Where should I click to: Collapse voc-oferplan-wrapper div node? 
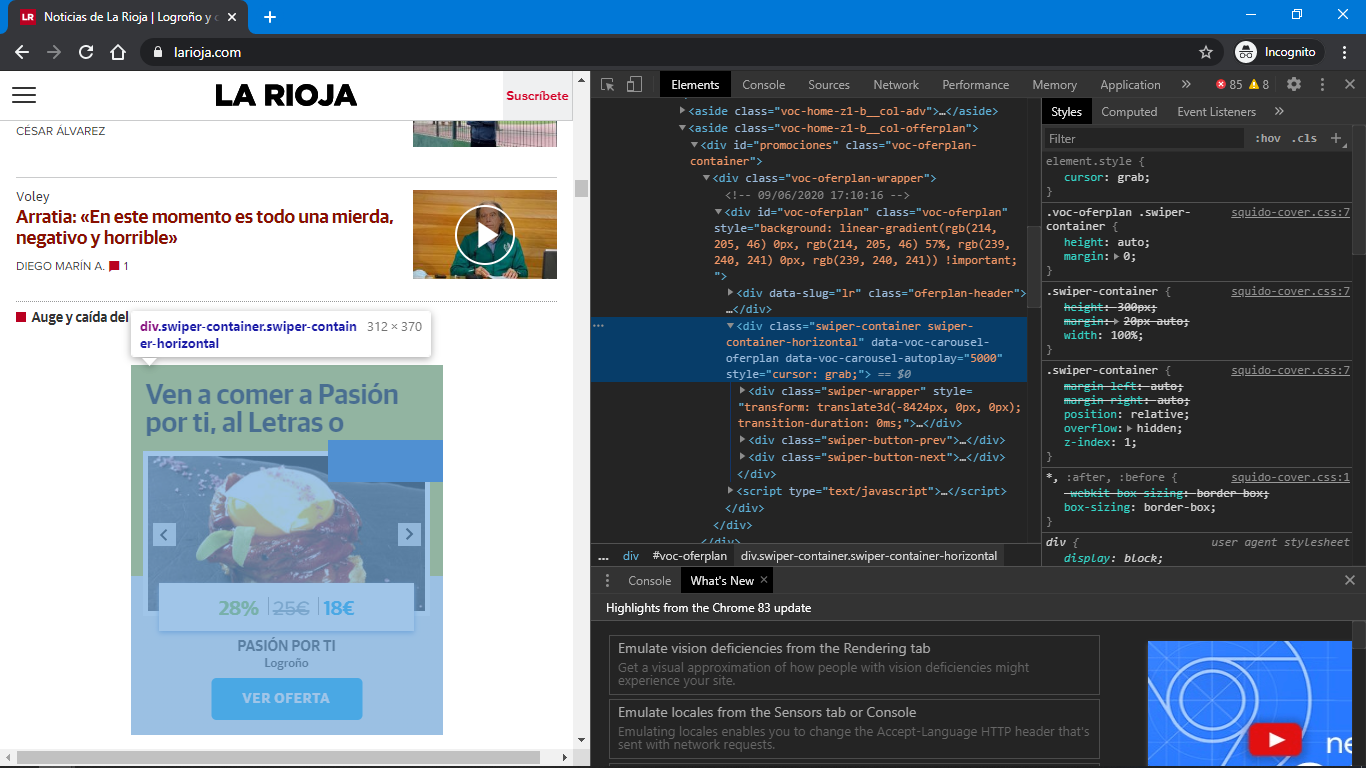point(707,178)
